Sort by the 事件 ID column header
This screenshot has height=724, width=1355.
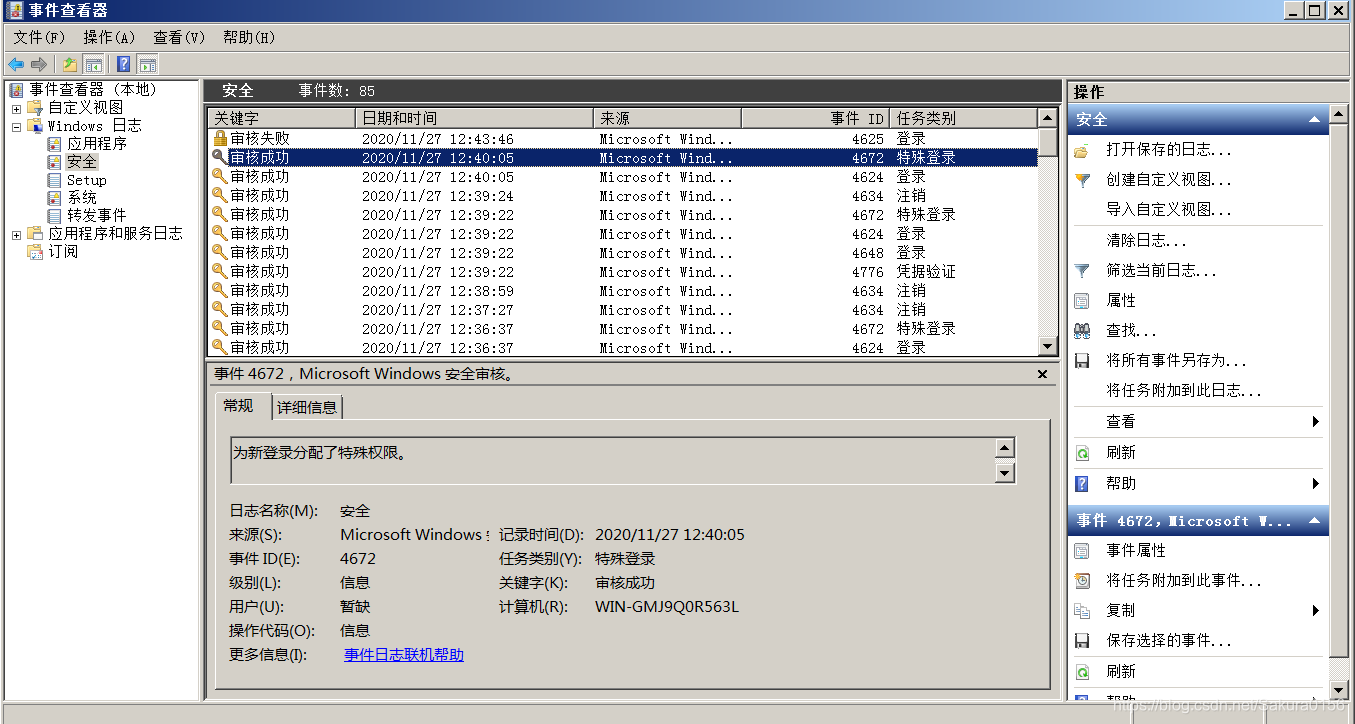[815, 118]
